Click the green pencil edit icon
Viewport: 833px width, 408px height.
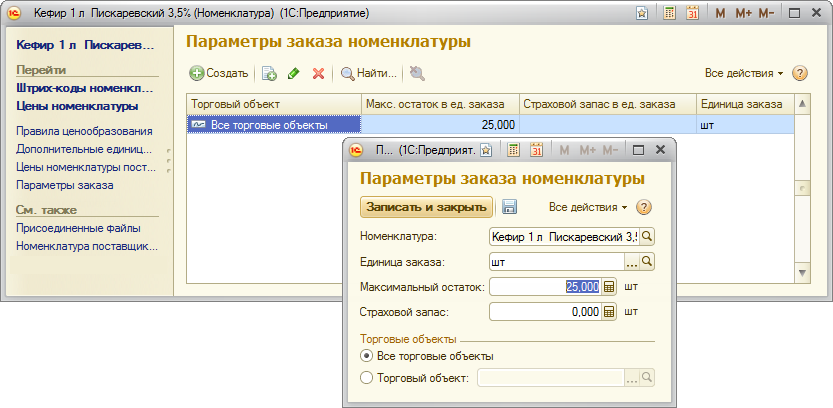(x=293, y=73)
